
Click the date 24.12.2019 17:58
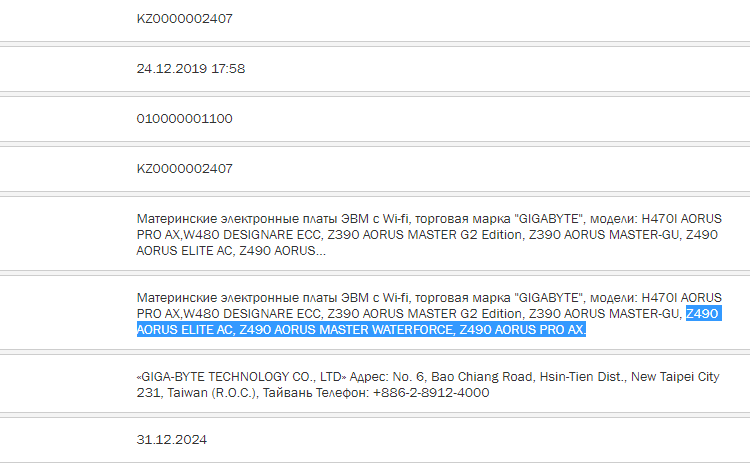(191, 69)
